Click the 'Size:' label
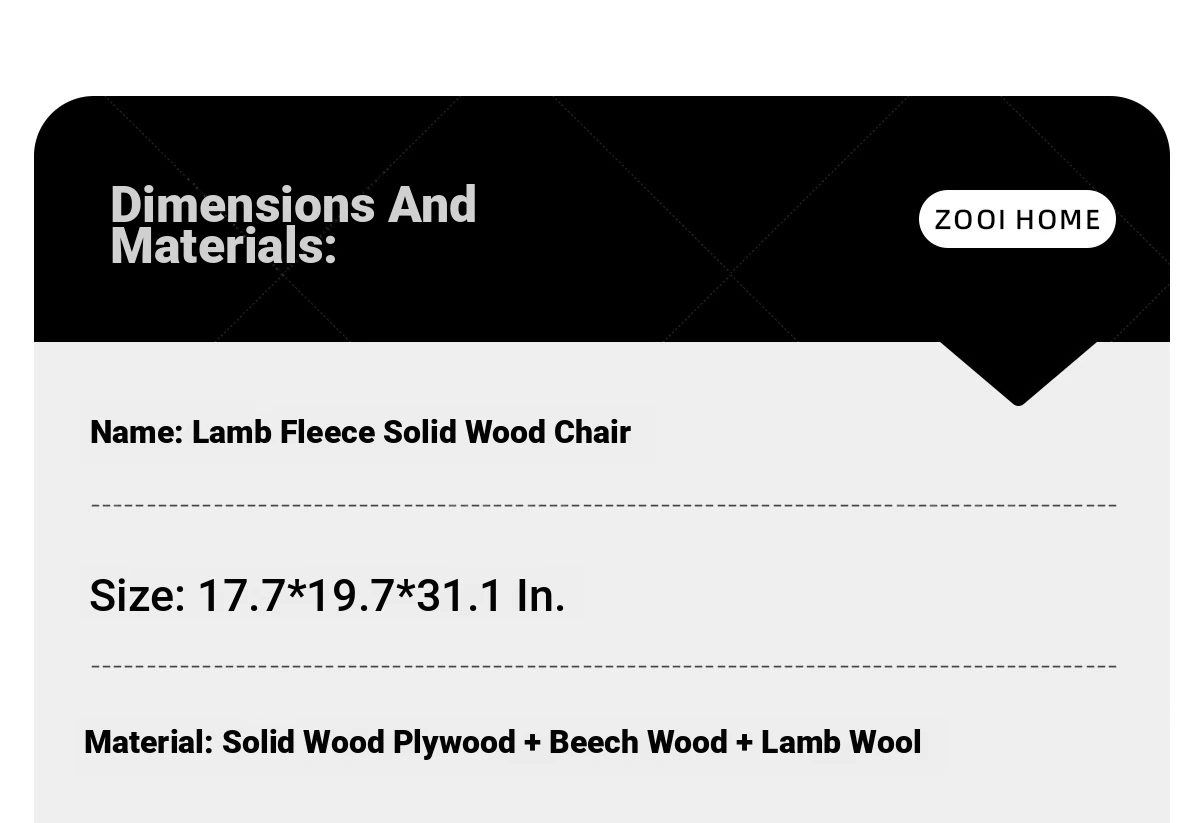The image size is (1200, 823). 138,595
